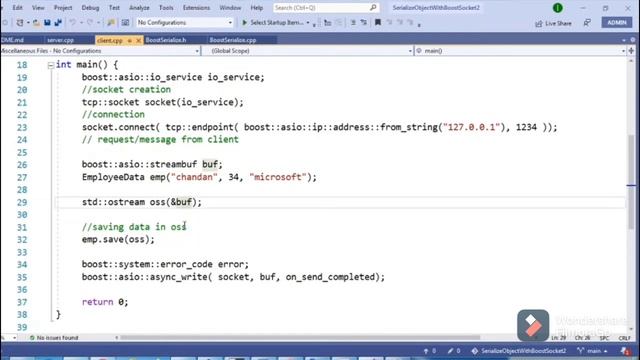Click the "microsoft" string on line 27
This screenshot has height=360, width=640.
[278, 177]
